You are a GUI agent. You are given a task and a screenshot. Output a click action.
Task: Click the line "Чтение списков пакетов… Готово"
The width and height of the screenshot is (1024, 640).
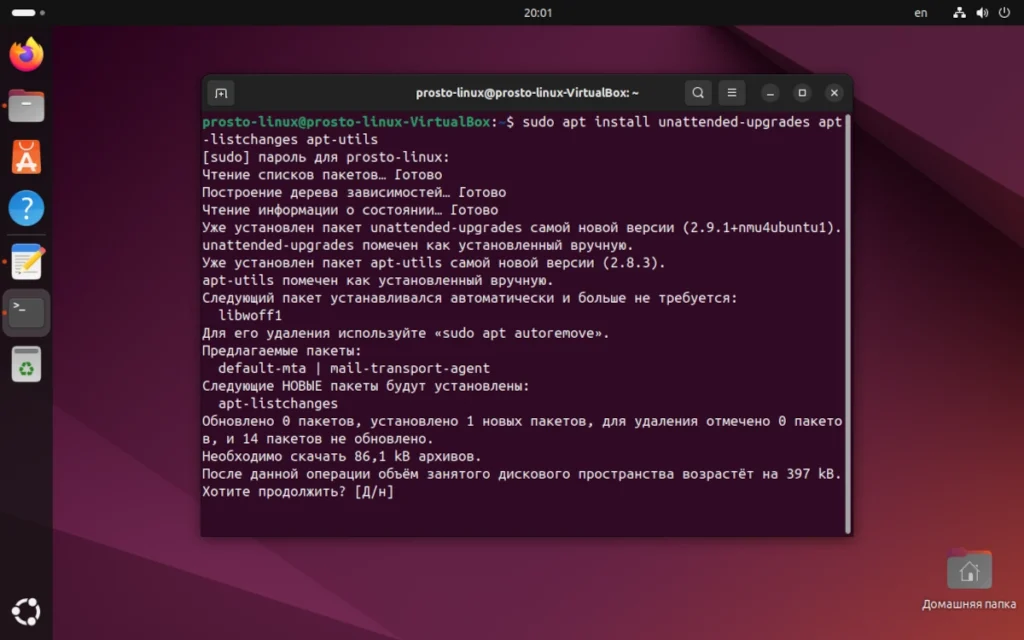(x=322, y=175)
